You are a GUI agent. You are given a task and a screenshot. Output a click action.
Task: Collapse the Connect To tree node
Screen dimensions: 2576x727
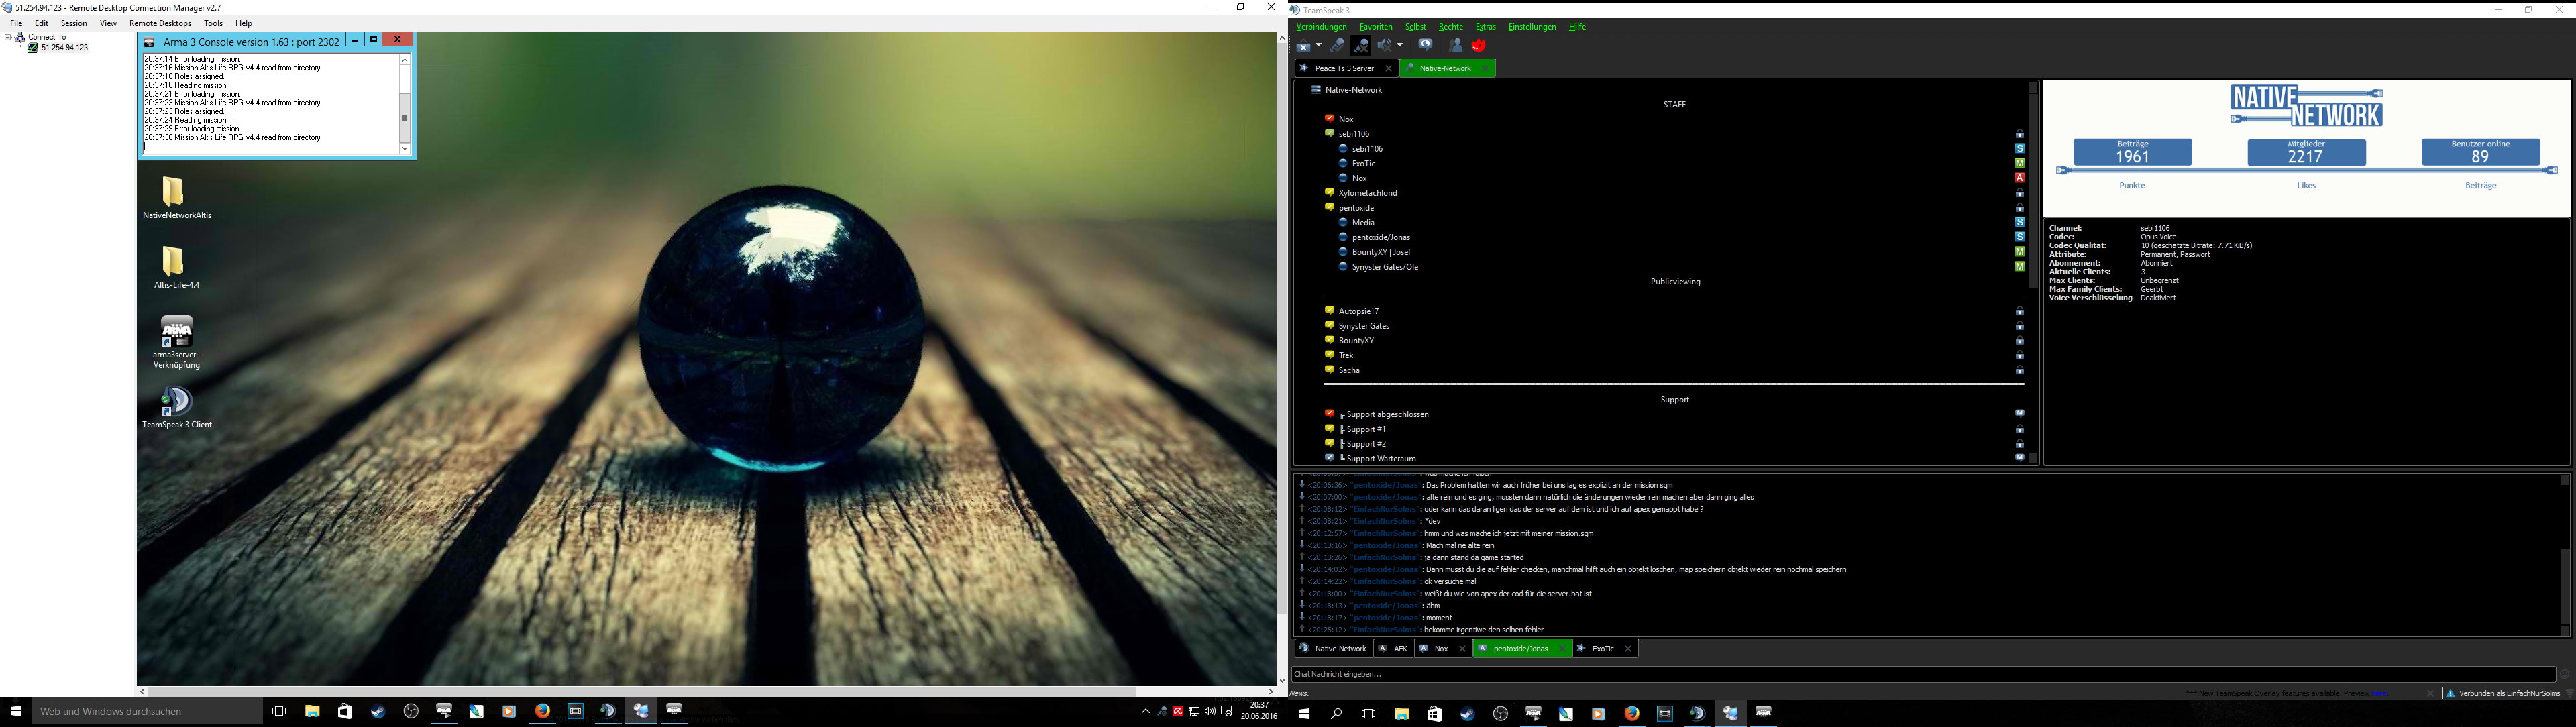(x=8, y=37)
